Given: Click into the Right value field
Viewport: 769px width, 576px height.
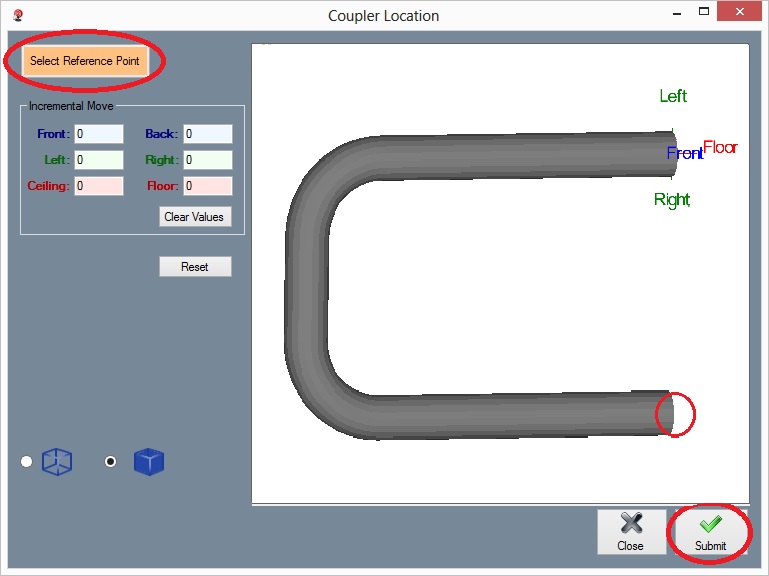Looking at the screenshot, I should [x=208, y=160].
